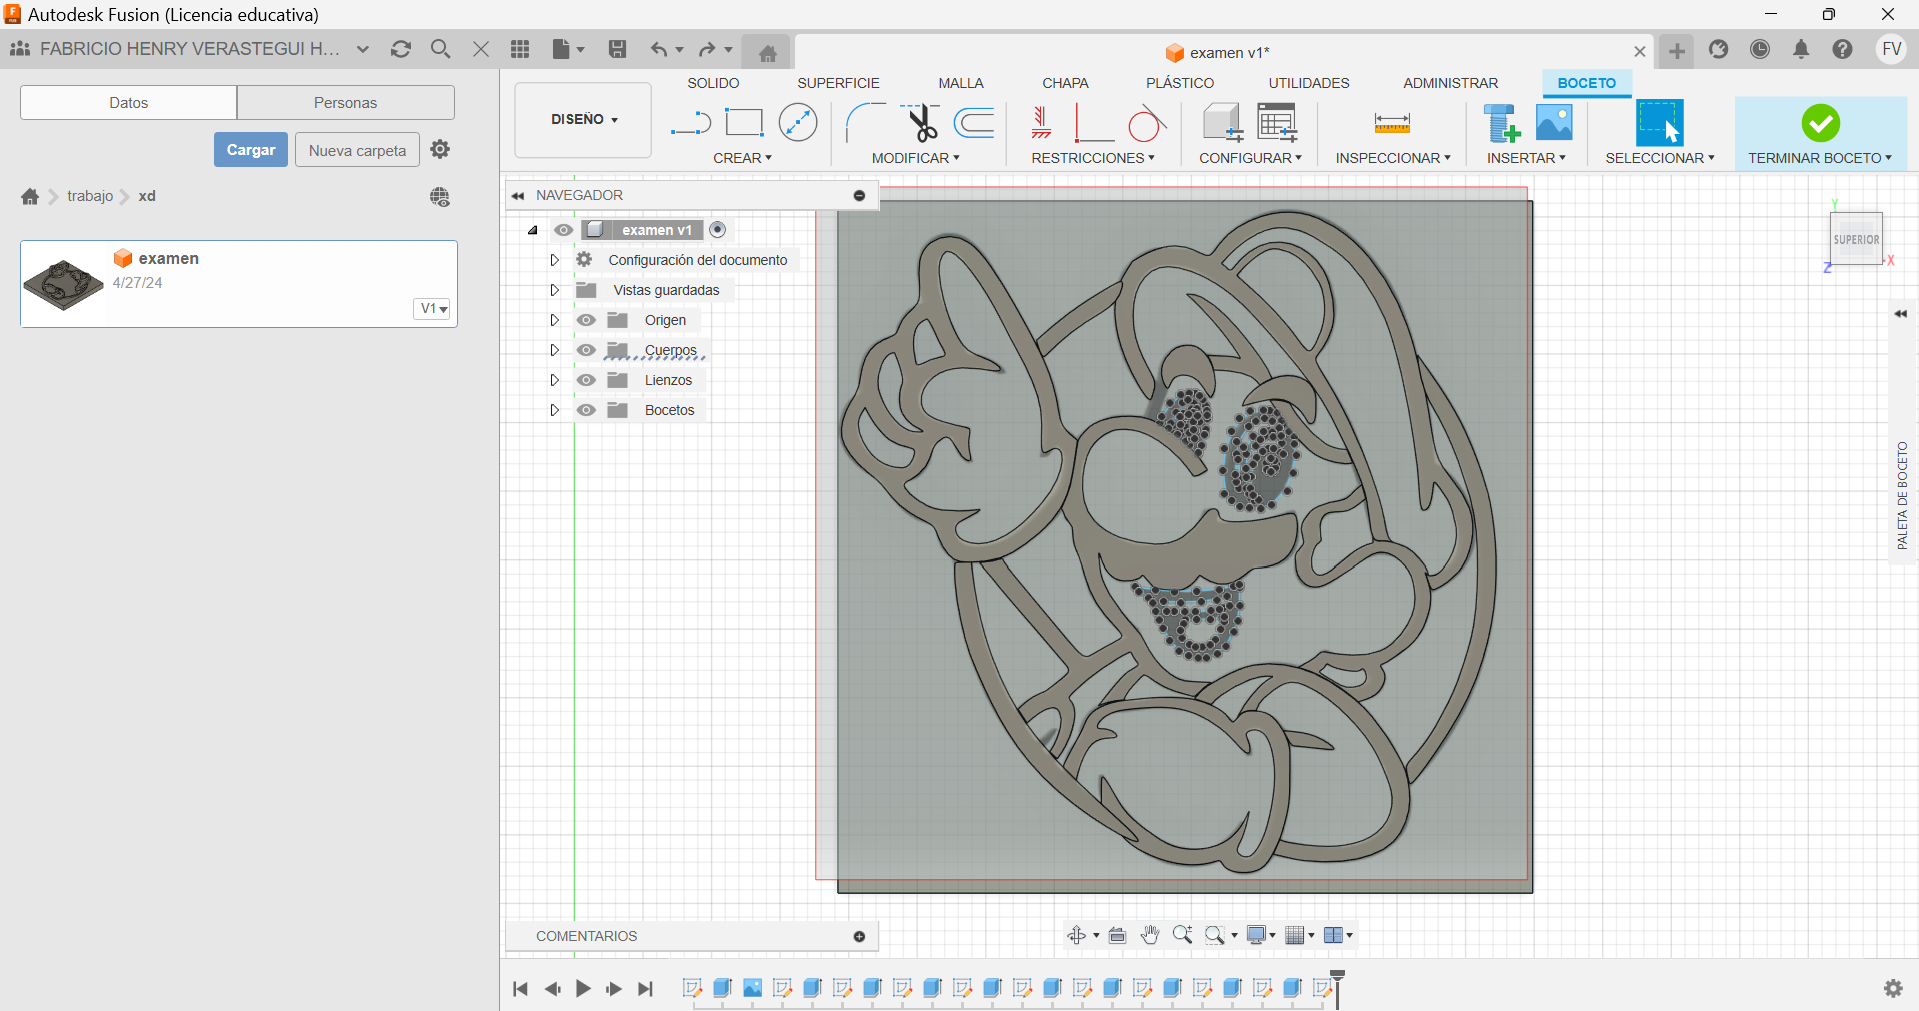The image size is (1919, 1011).
Task: Go to the Home tab icon
Action: click(x=767, y=53)
